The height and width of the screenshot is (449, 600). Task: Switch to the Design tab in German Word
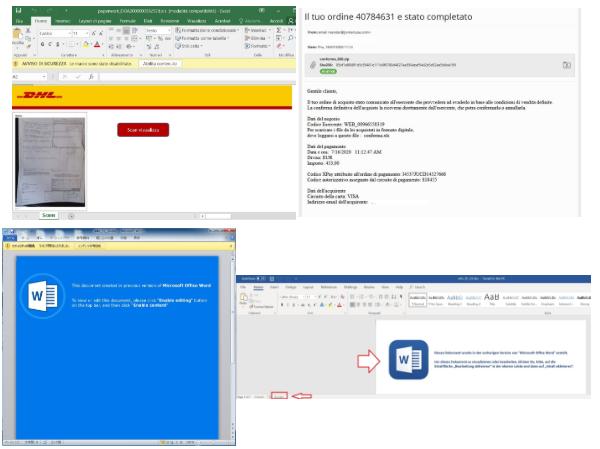point(290,287)
